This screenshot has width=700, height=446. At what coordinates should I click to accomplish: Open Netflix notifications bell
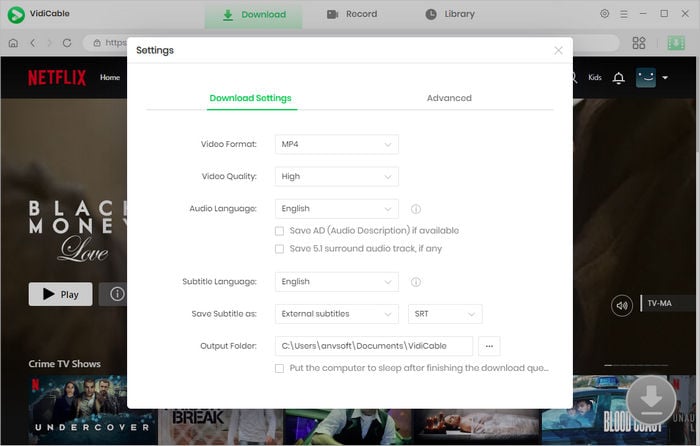point(618,78)
